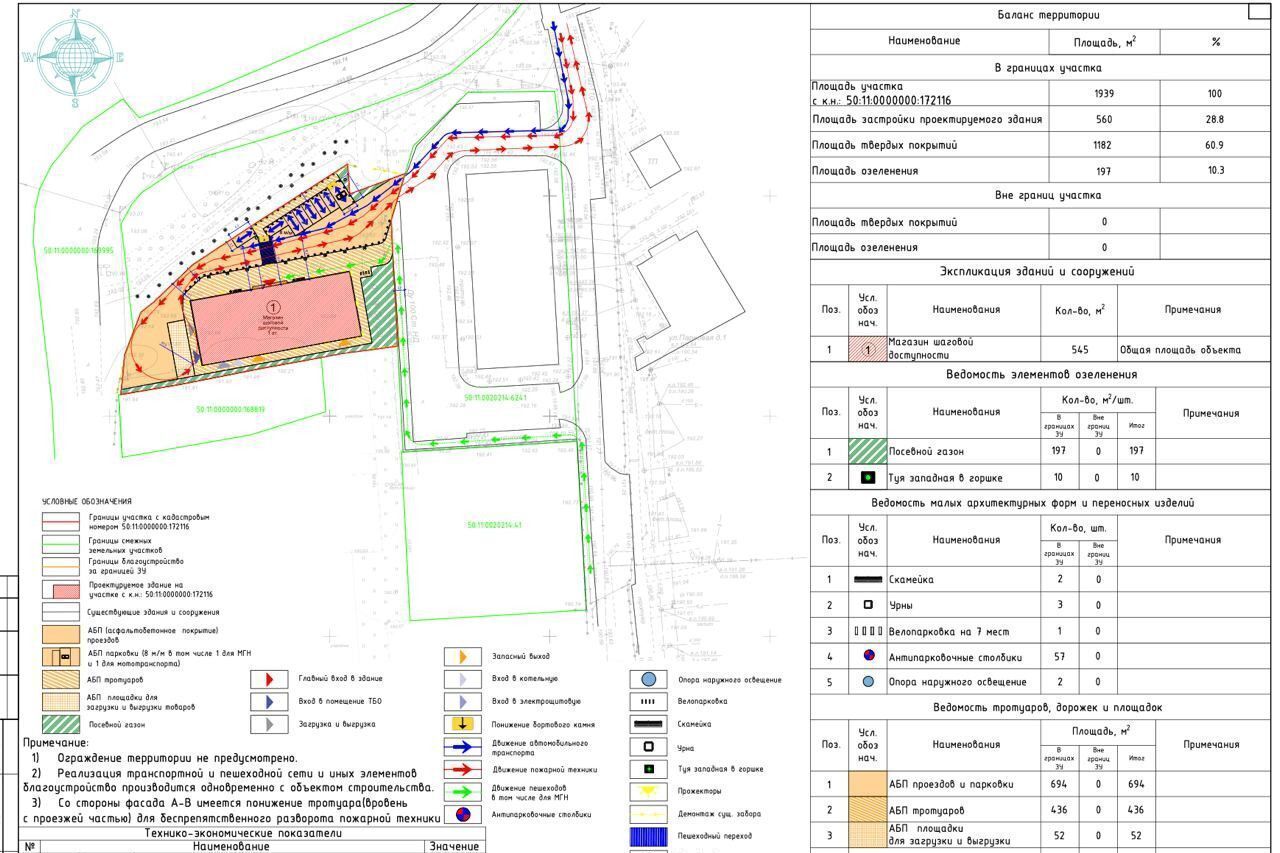This screenshot has height=853, width=1280.
Task: Select the loading area dotted swatch in legend
Action: (x=60, y=701)
